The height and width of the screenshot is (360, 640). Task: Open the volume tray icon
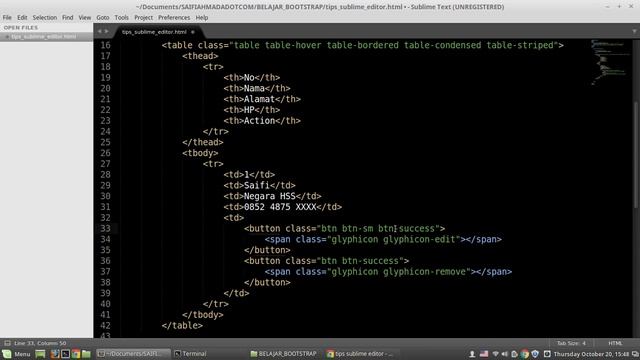(504, 354)
